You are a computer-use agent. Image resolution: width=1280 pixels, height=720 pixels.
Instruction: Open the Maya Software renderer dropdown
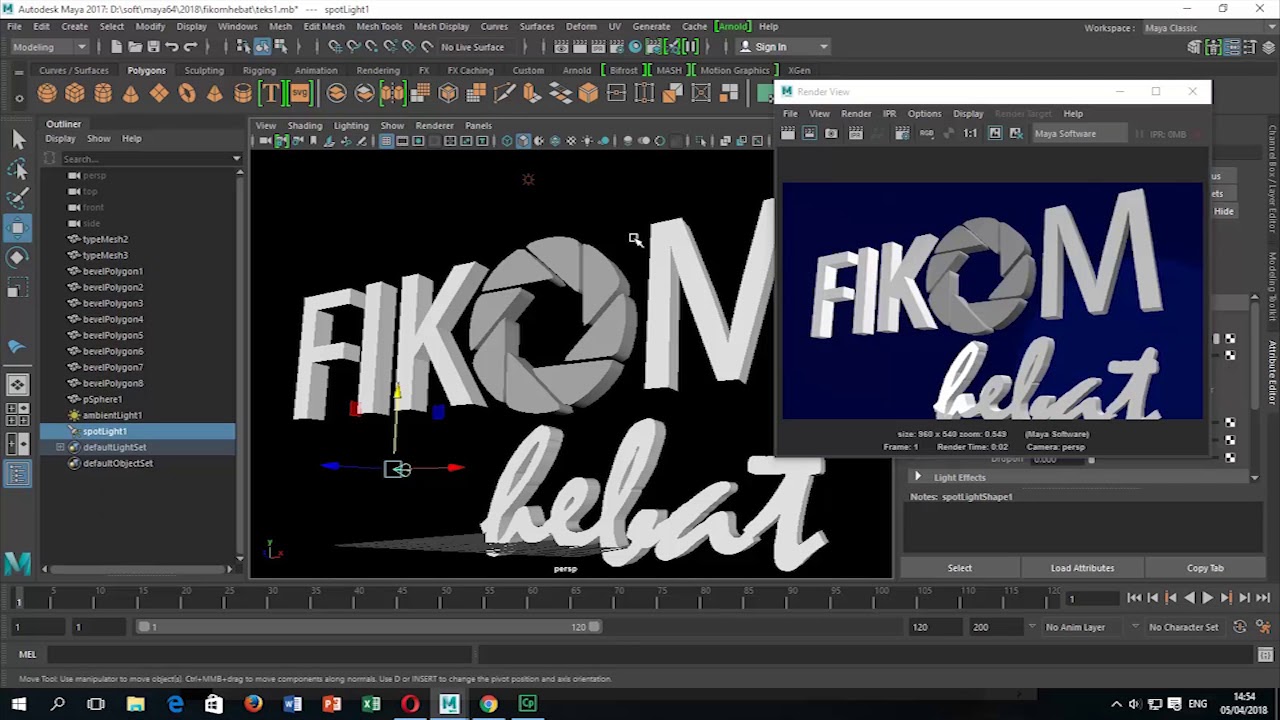(x=1080, y=133)
